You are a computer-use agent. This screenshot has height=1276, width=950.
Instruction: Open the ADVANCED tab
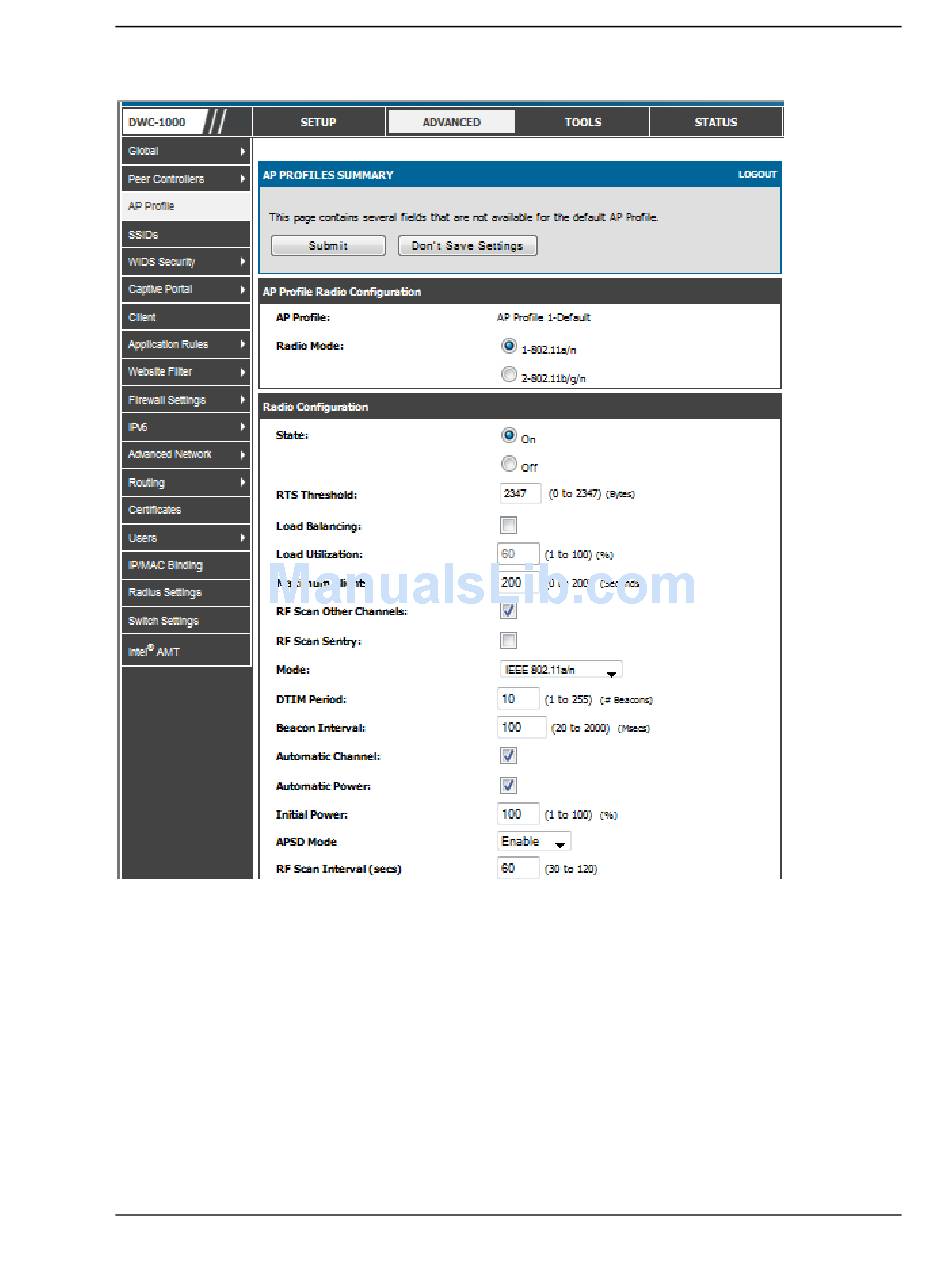tap(451, 122)
